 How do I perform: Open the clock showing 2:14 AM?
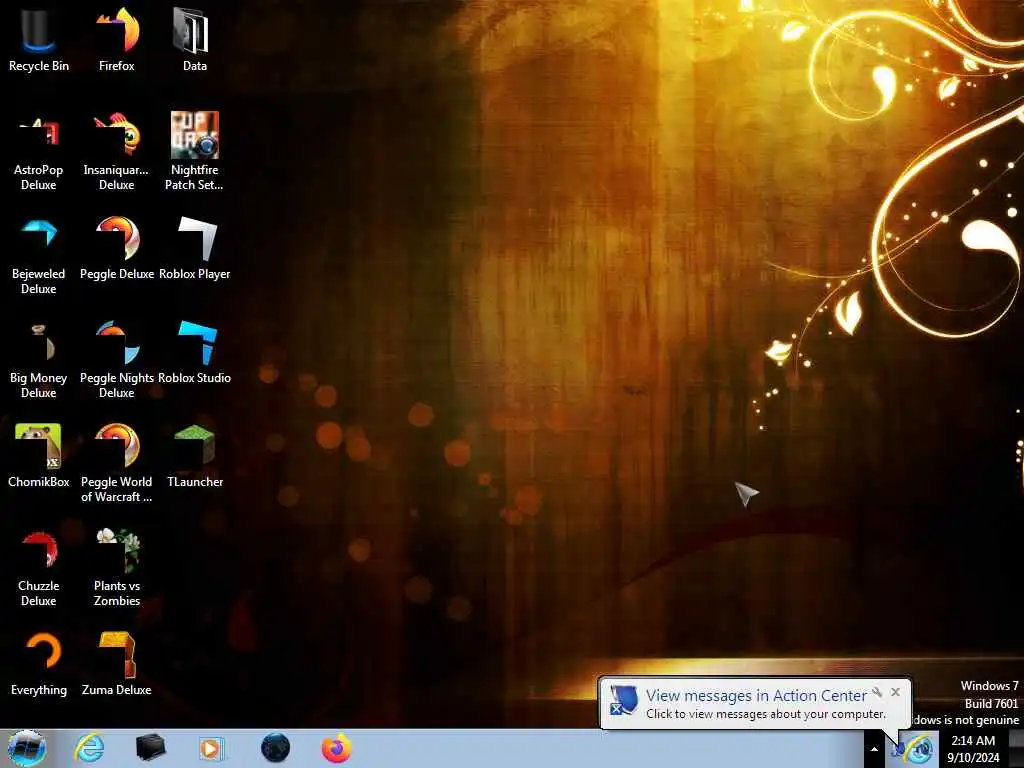(x=973, y=749)
